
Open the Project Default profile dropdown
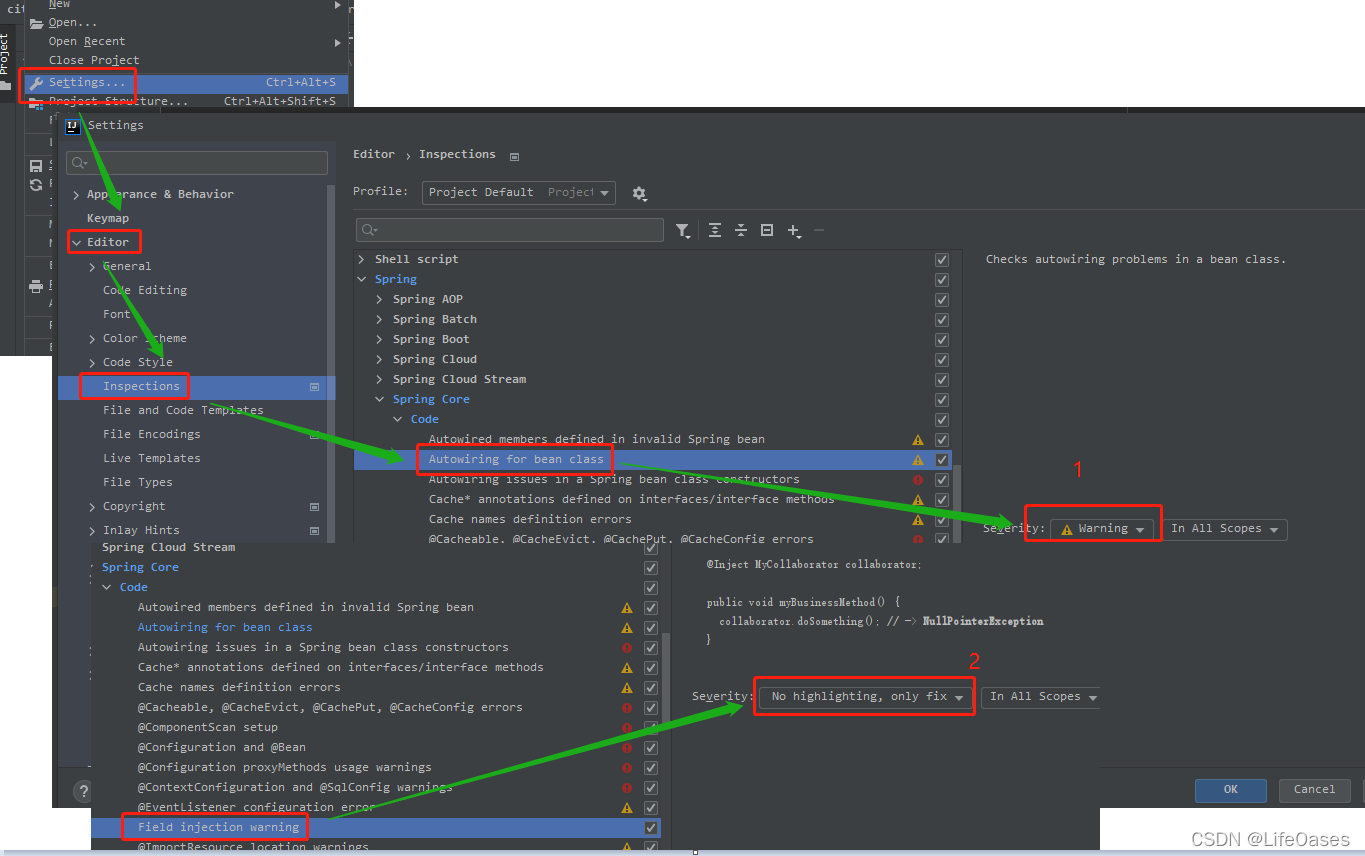click(x=518, y=193)
